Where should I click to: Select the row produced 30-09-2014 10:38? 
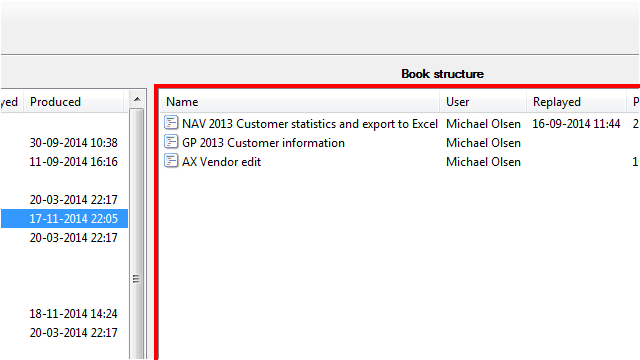pyautogui.click(x=64, y=143)
